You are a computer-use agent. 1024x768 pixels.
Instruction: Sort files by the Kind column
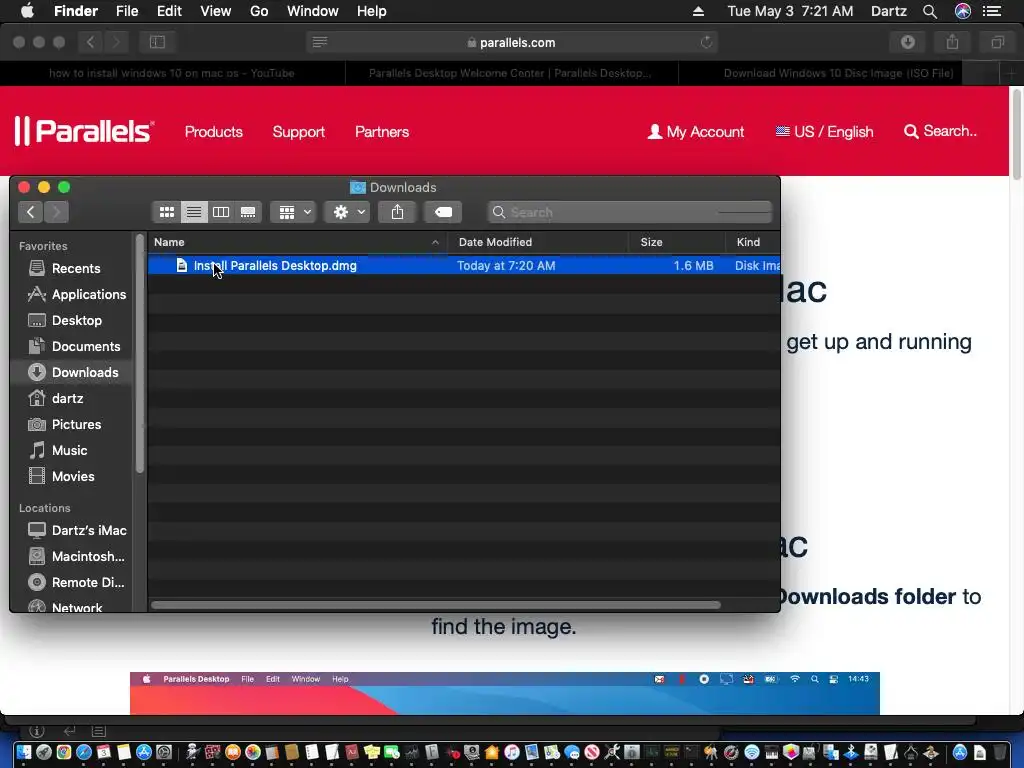click(753, 242)
